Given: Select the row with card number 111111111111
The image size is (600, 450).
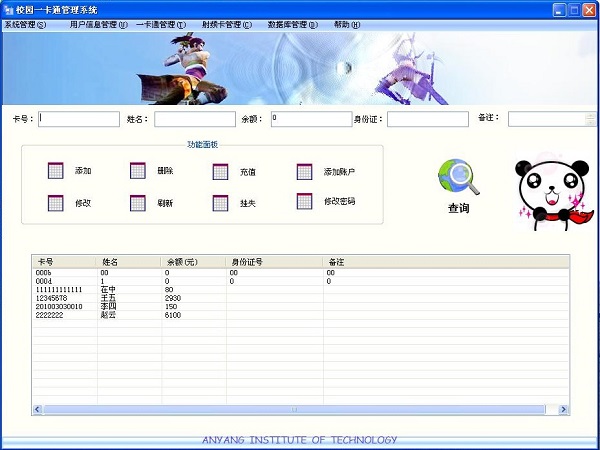Looking at the screenshot, I should click(x=301, y=290).
